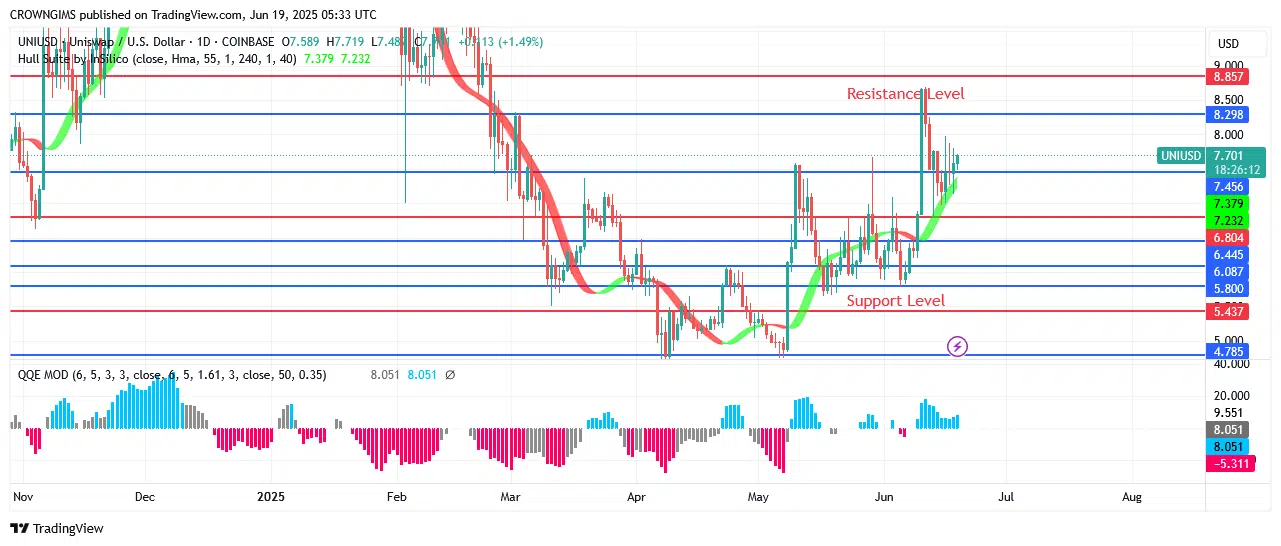Image resolution: width=1281 pixels, height=546 pixels.
Task: Click the Jun label on time axis
Action: tap(883, 496)
